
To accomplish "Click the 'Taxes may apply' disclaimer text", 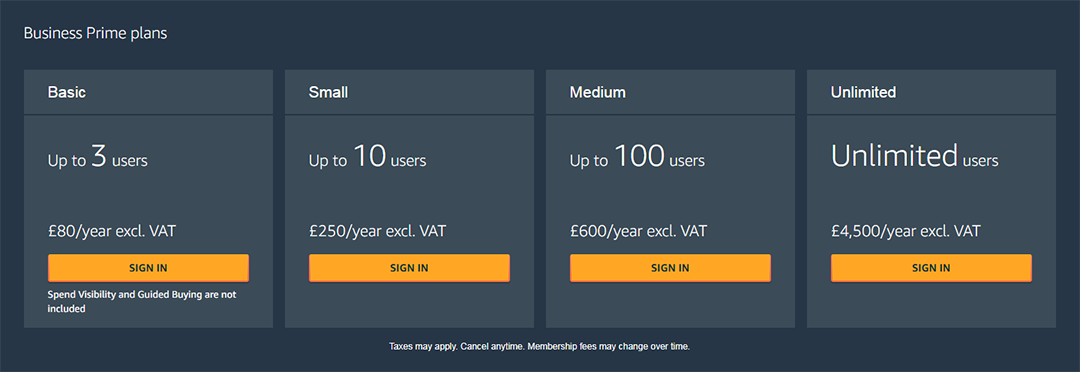I will (539, 347).
